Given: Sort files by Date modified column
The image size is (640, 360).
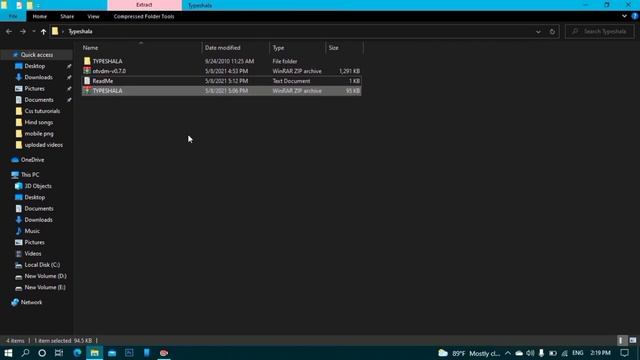Looking at the screenshot, I should (235, 48).
